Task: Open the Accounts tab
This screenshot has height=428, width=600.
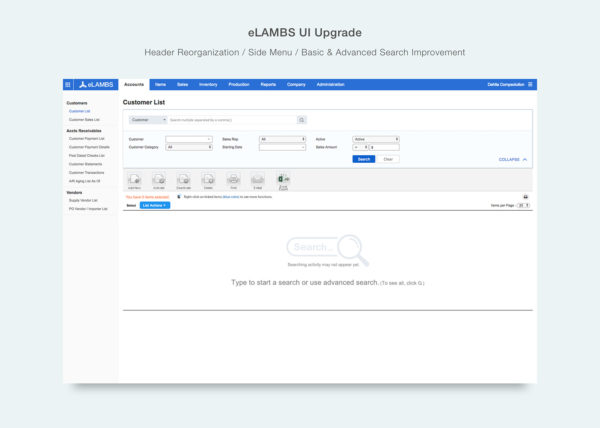Action: click(134, 85)
